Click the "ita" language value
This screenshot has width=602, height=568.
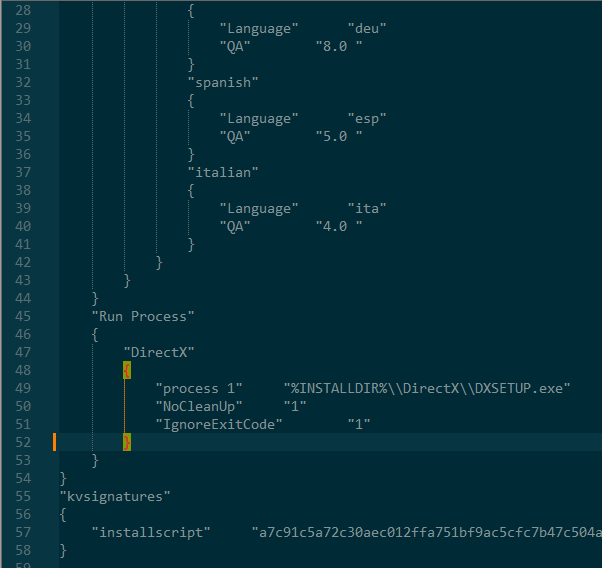pos(367,209)
